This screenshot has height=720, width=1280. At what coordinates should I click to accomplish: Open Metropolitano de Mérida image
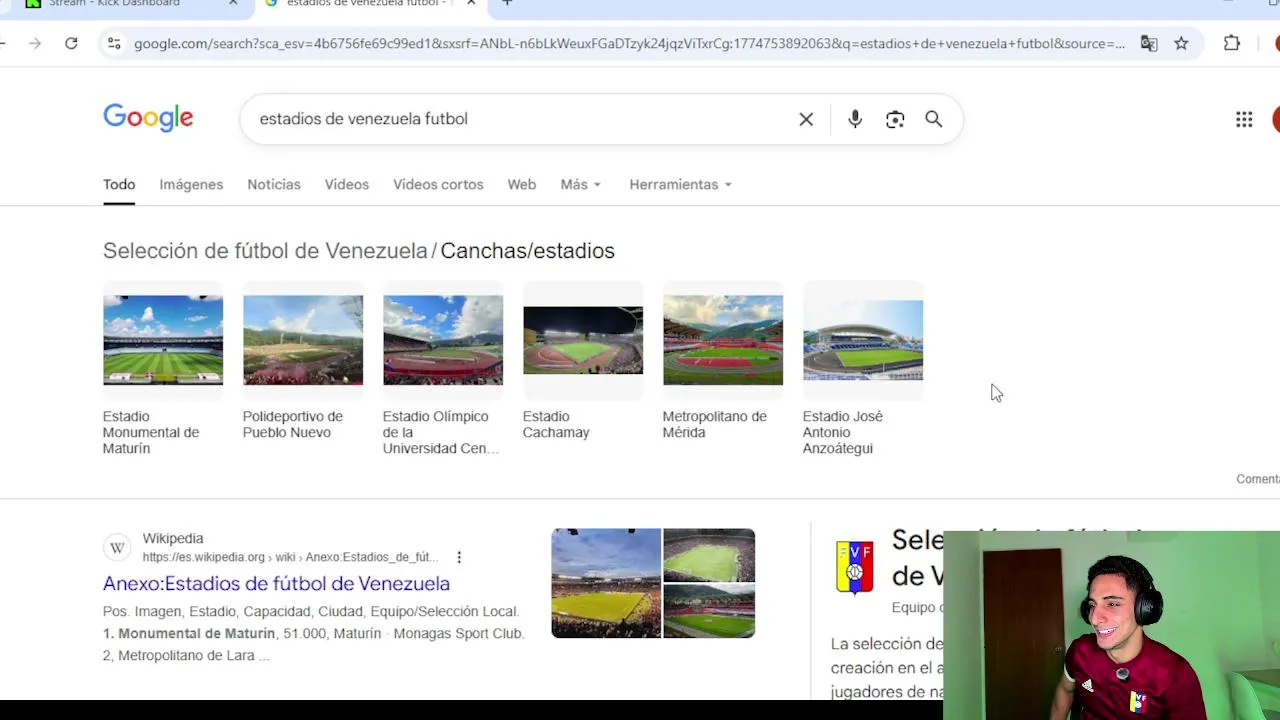click(723, 340)
